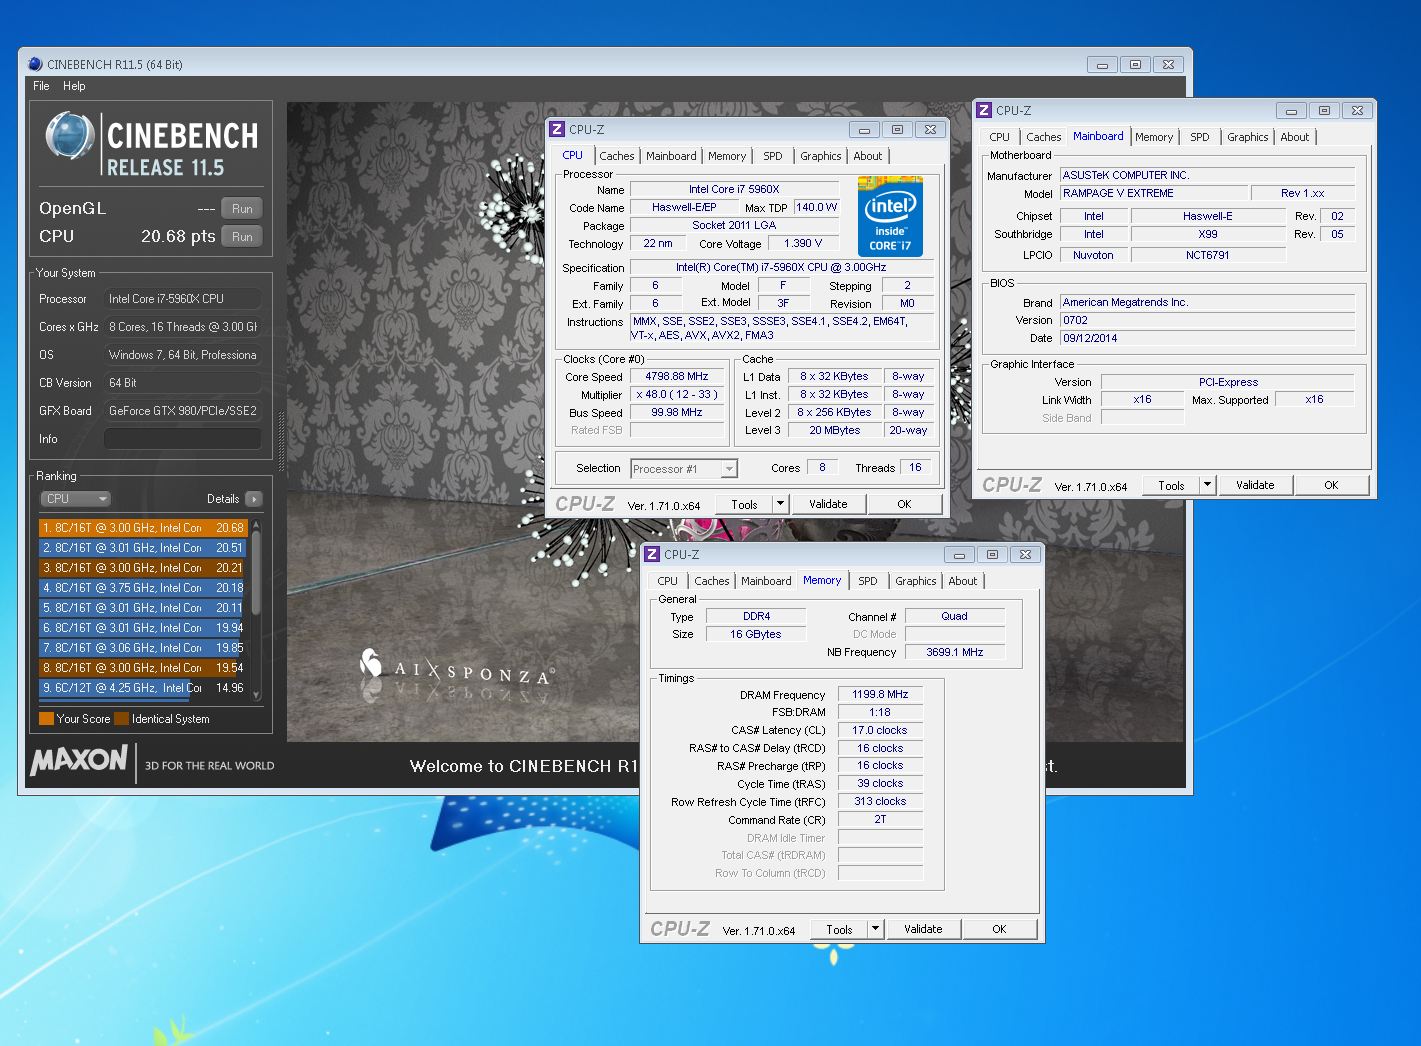
Task: Click the Info input field in Your System
Action: pos(183,439)
